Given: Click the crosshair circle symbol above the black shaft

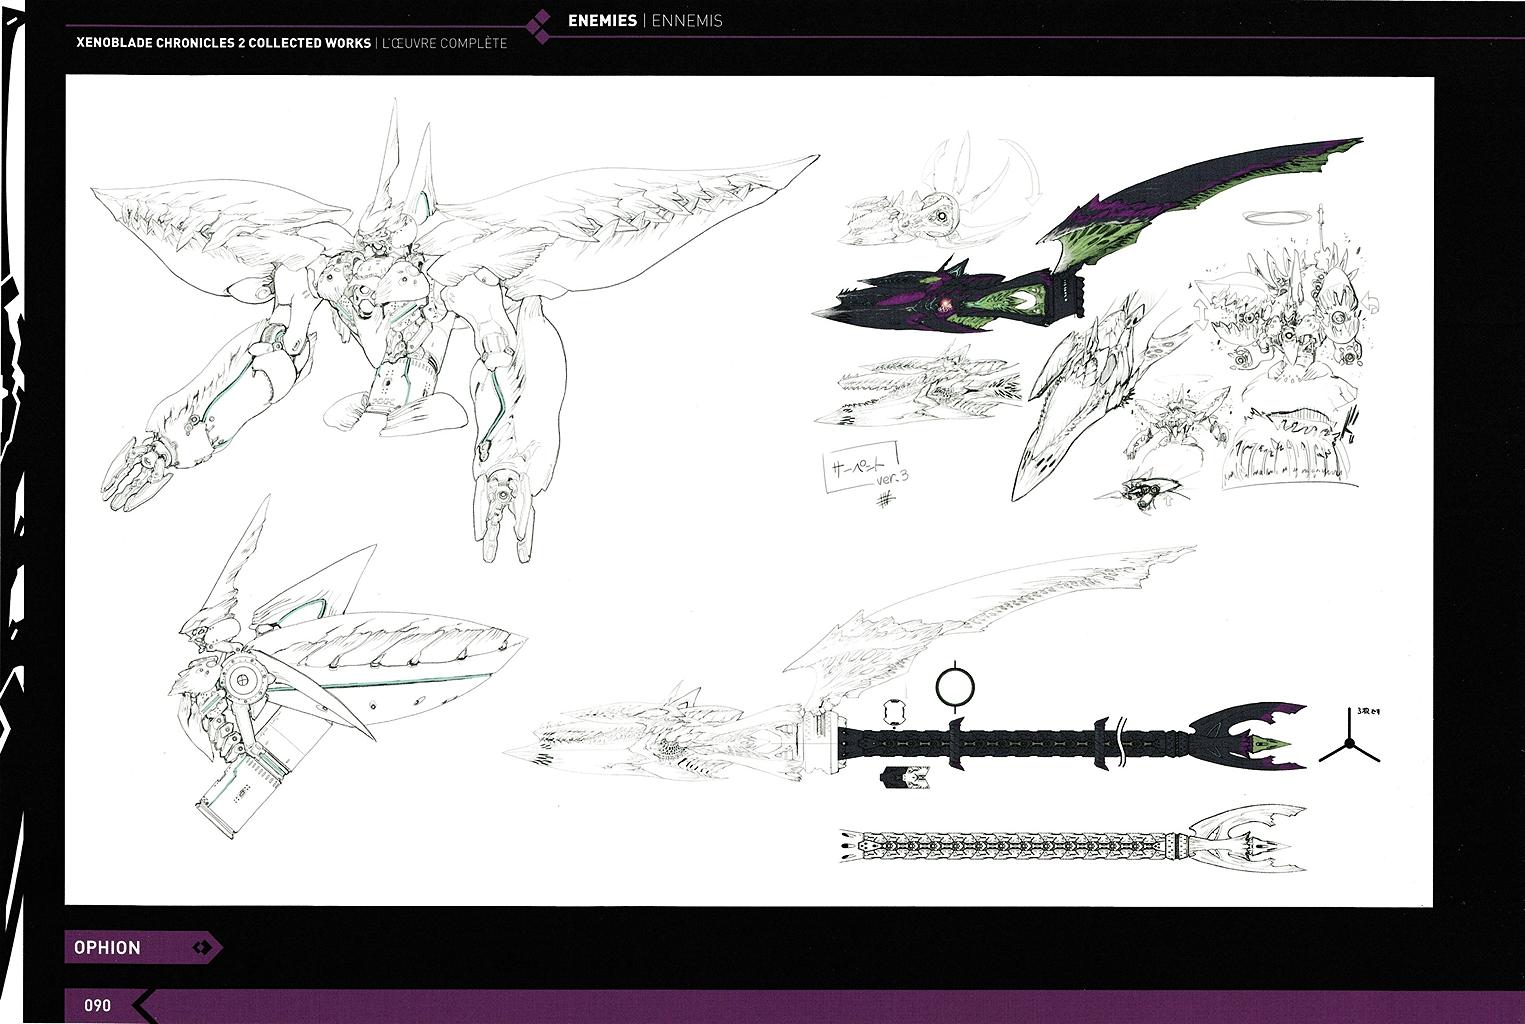Looking at the screenshot, I should (x=955, y=687).
